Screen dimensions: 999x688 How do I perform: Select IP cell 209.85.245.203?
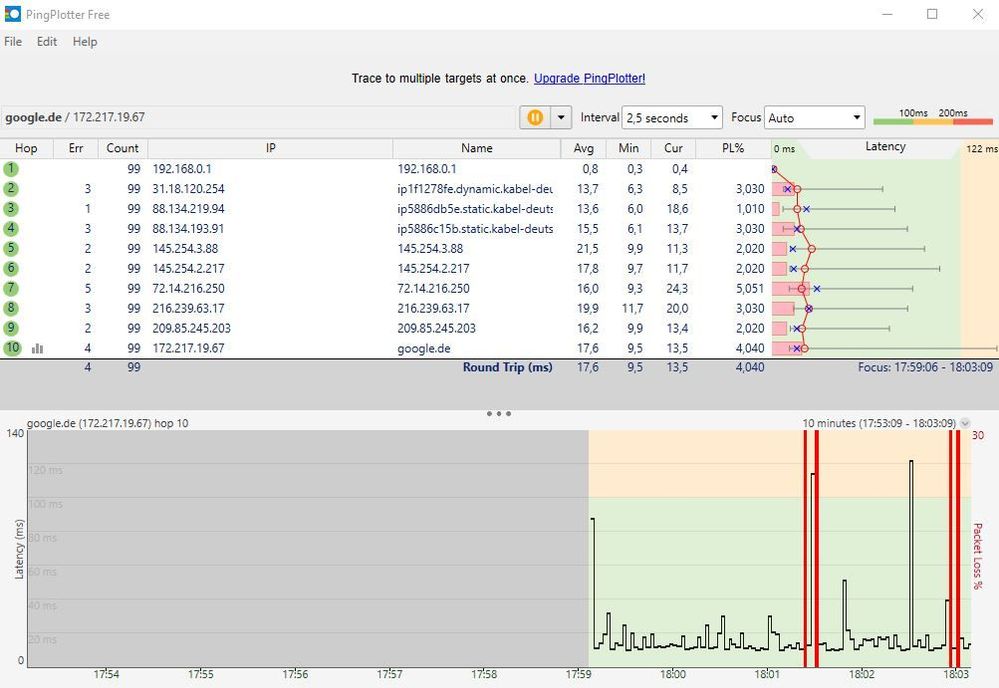192,328
